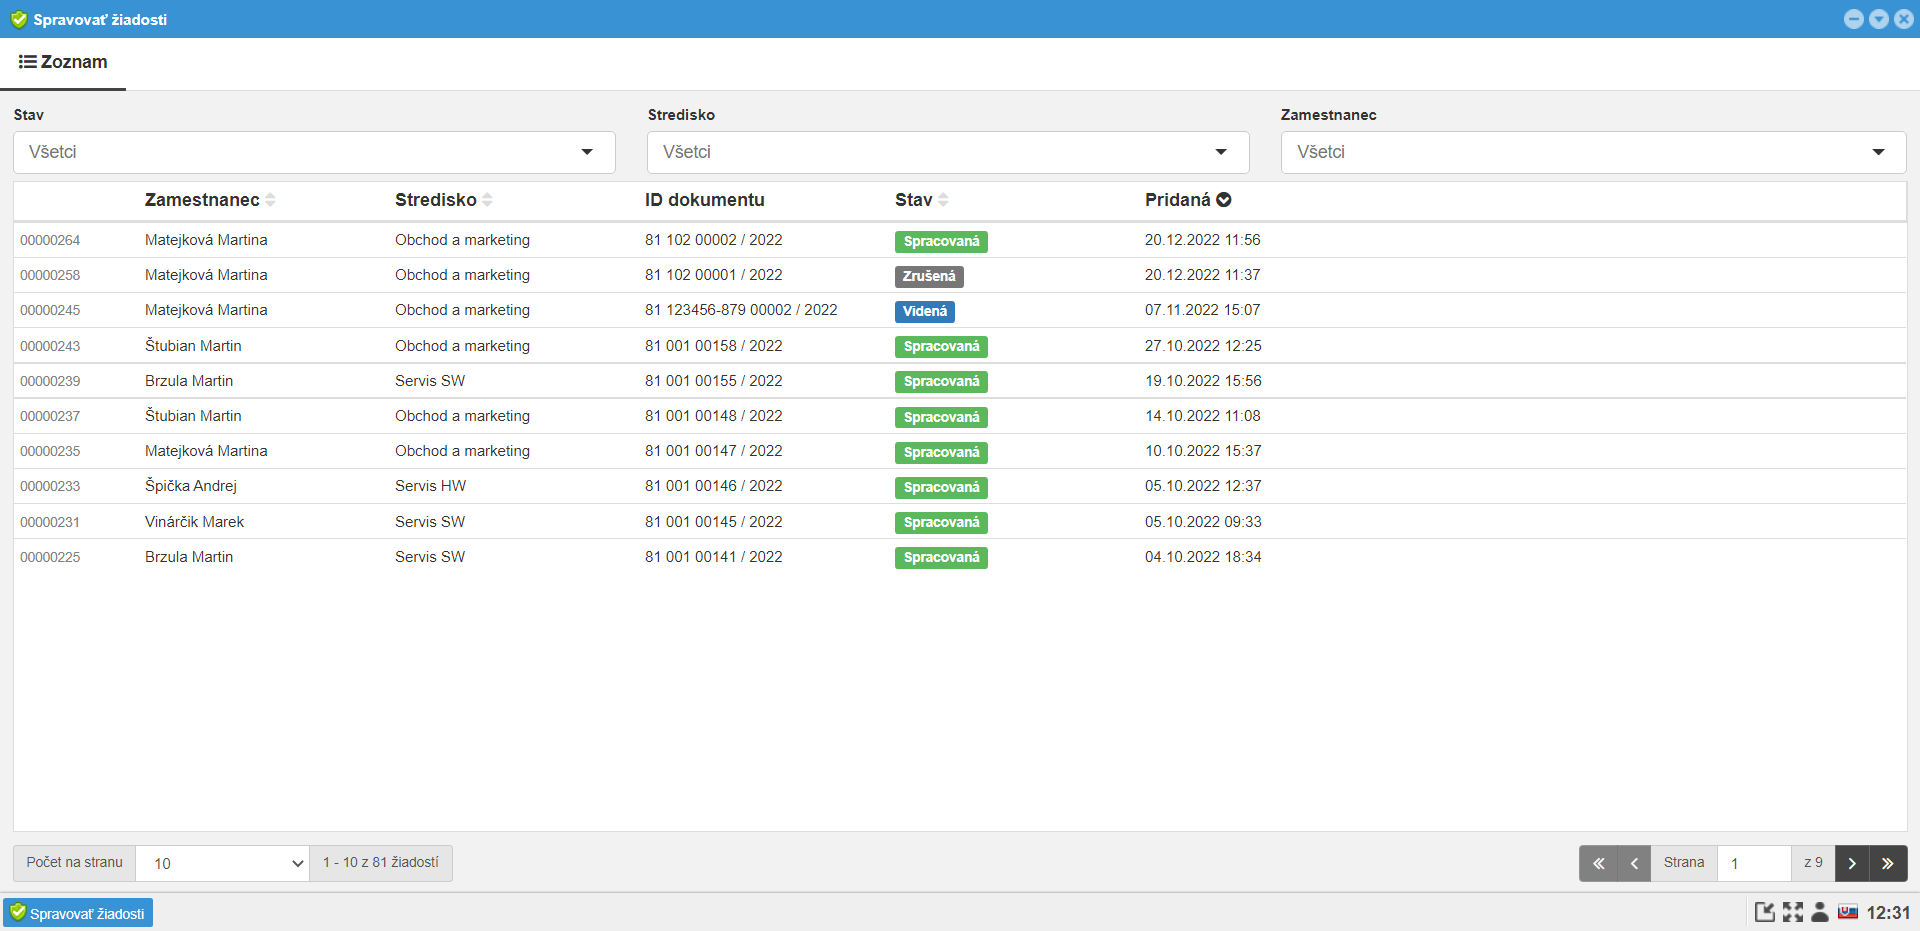1920x931 pixels.
Task: Select row with ID 00000258
Action: [960, 275]
